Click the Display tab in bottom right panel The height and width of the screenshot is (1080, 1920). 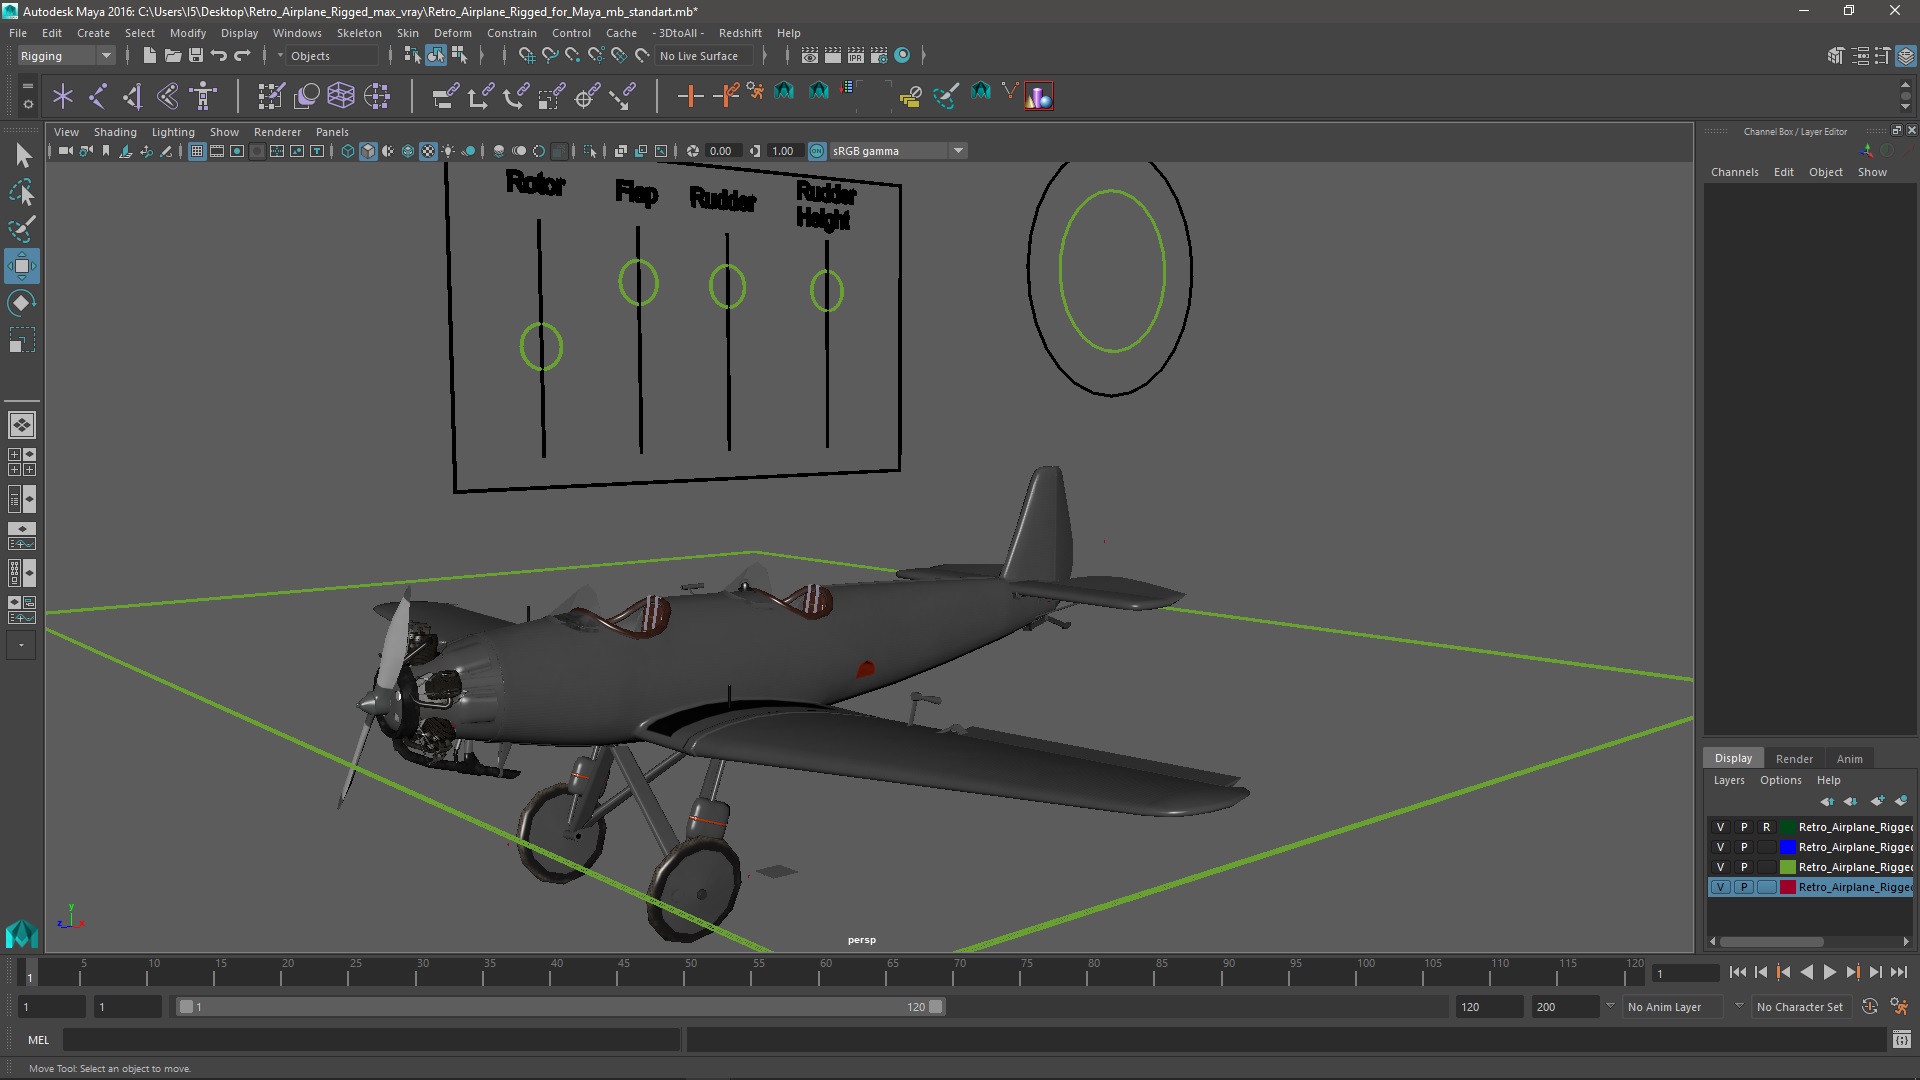point(1733,757)
